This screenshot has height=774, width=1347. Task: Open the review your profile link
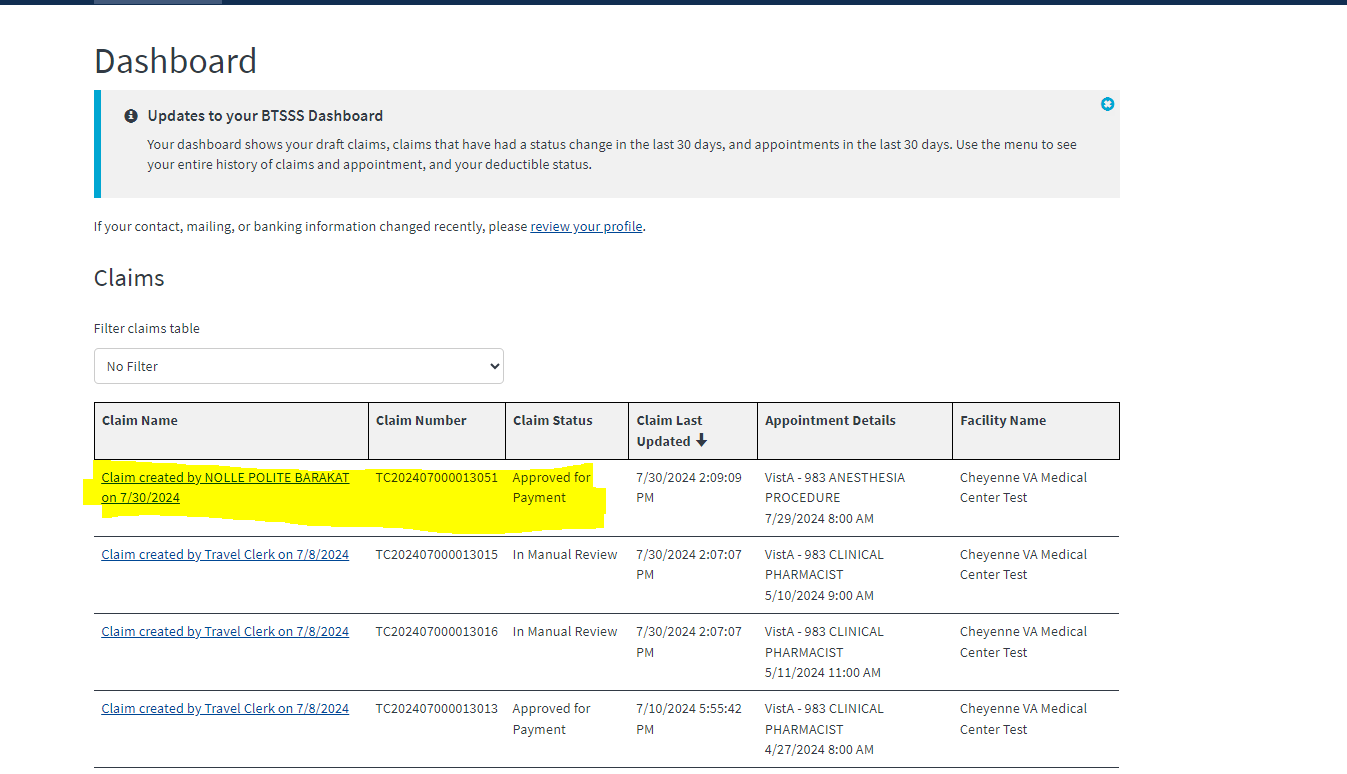click(586, 227)
